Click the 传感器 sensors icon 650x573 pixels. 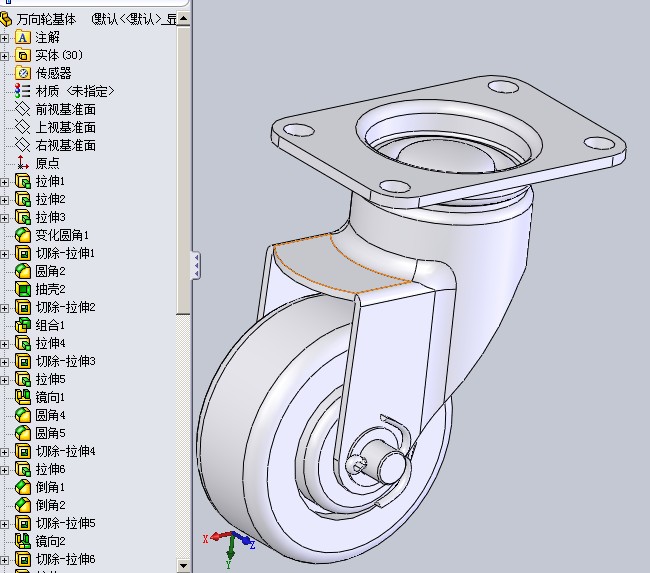pyautogui.click(x=23, y=73)
